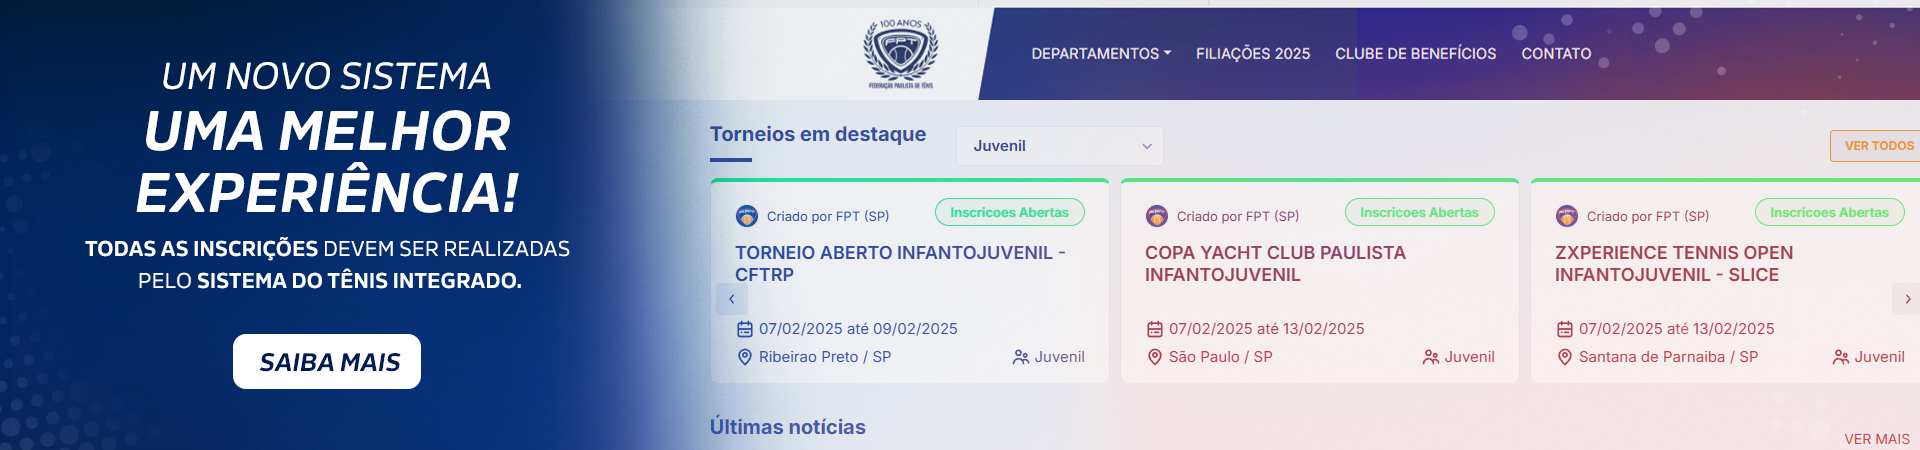Click the location pin beside Ribeirao Preto / SP

coord(744,357)
